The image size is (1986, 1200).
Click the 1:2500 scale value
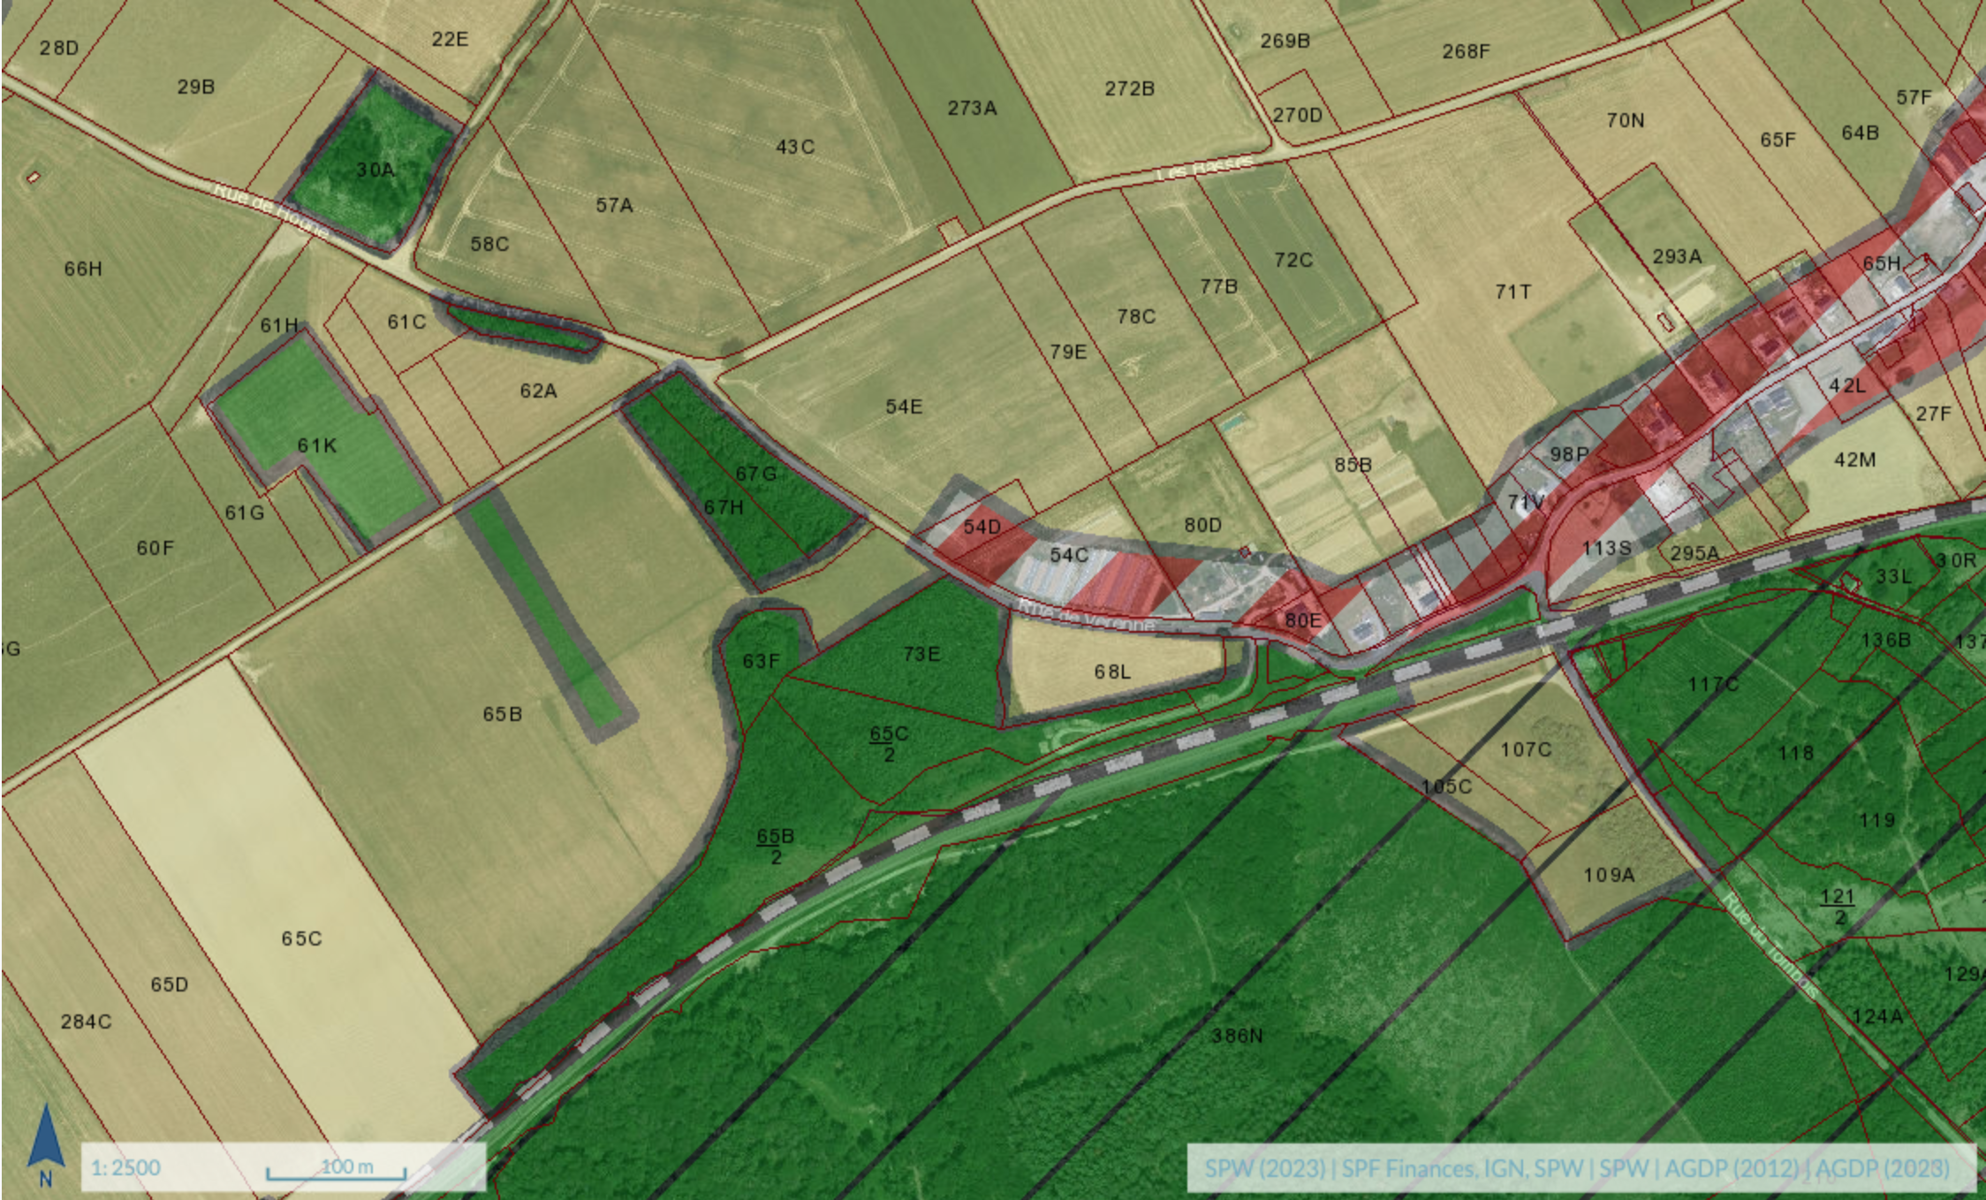[x=126, y=1168]
